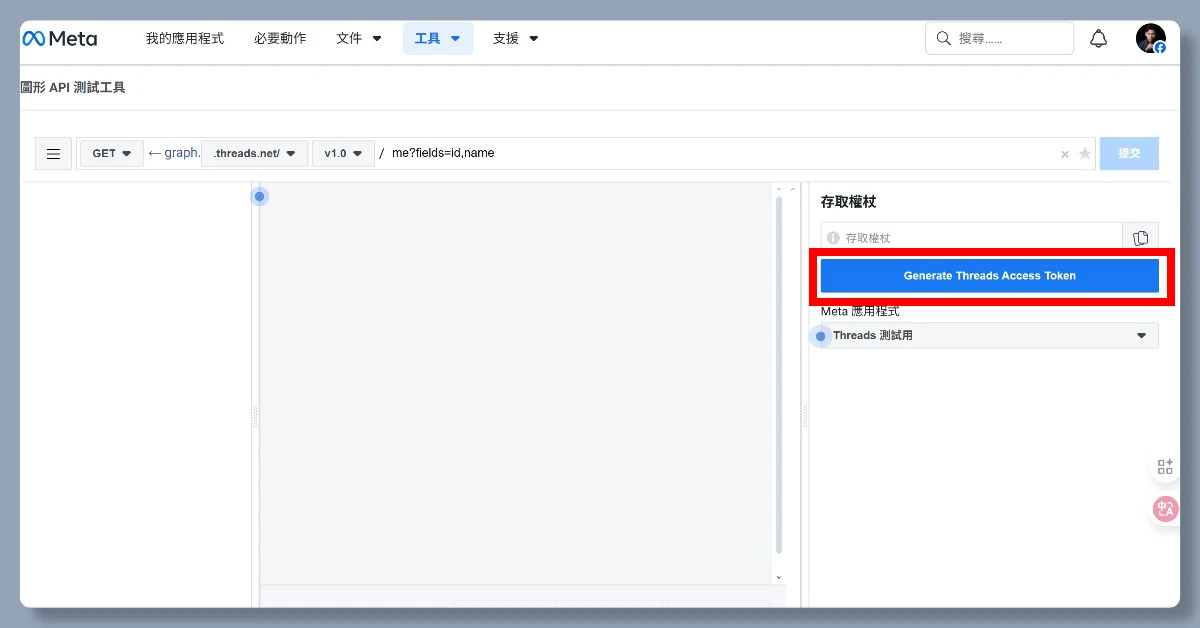The image size is (1200, 628).
Task: Open the notifications bell
Action: (x=1098, y=39)
